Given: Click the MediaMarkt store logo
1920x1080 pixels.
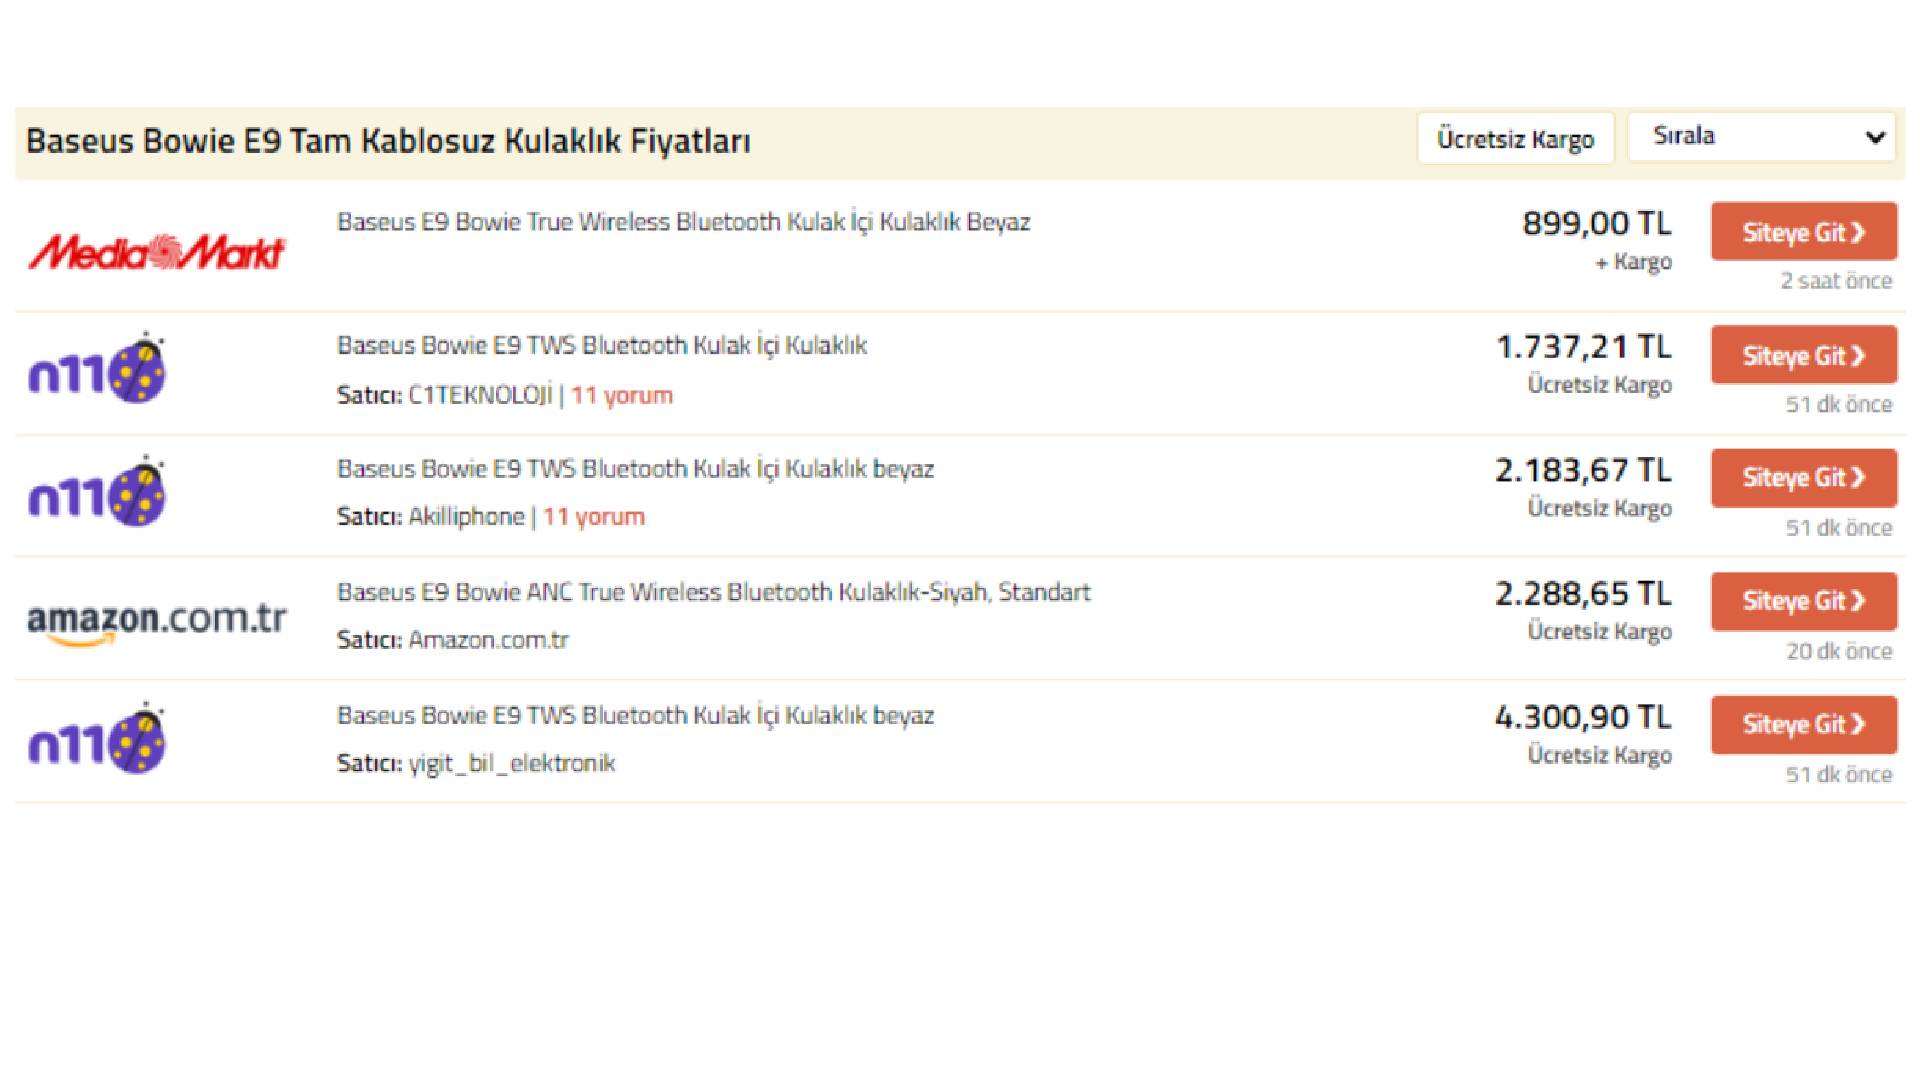Looking at the screenshot, I should (157, 252).
